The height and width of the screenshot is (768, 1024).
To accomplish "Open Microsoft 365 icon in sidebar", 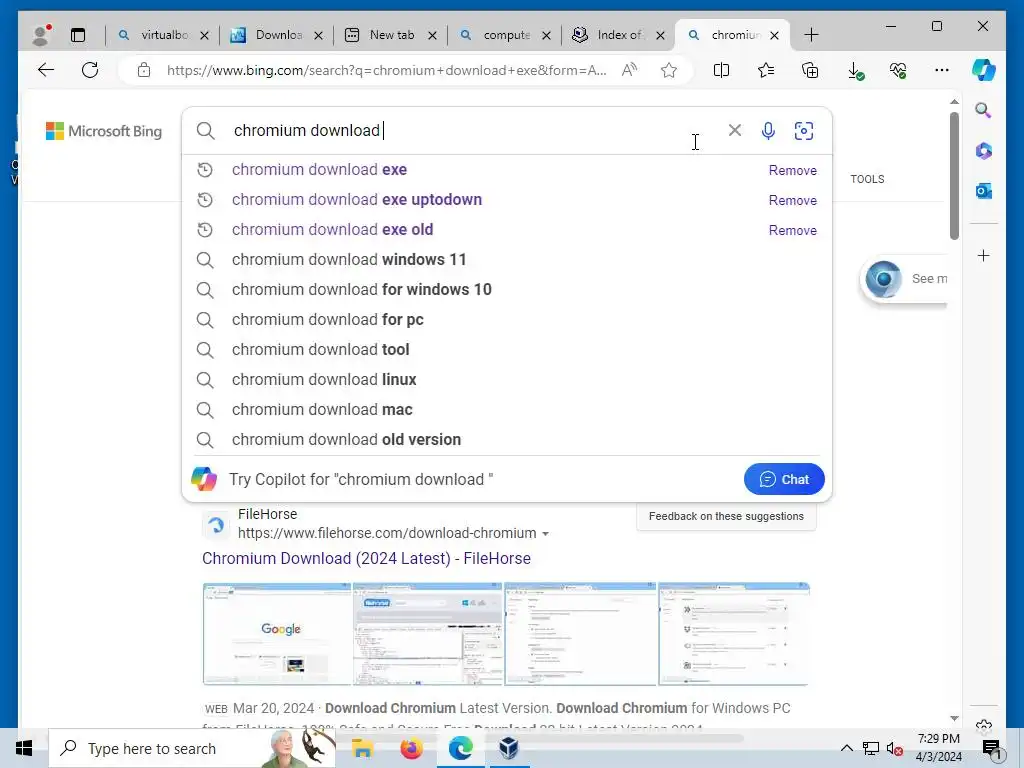I will point(984,151).
